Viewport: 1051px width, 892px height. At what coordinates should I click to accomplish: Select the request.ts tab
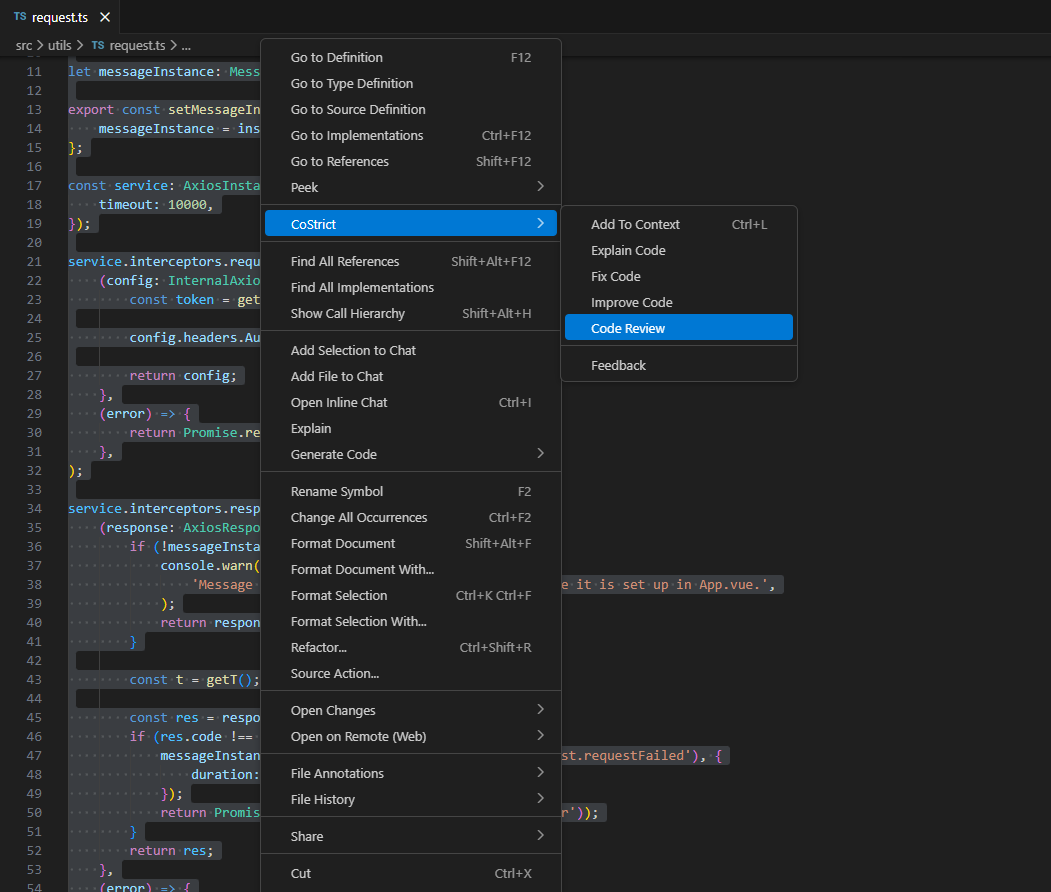click(x=60, y=17)
